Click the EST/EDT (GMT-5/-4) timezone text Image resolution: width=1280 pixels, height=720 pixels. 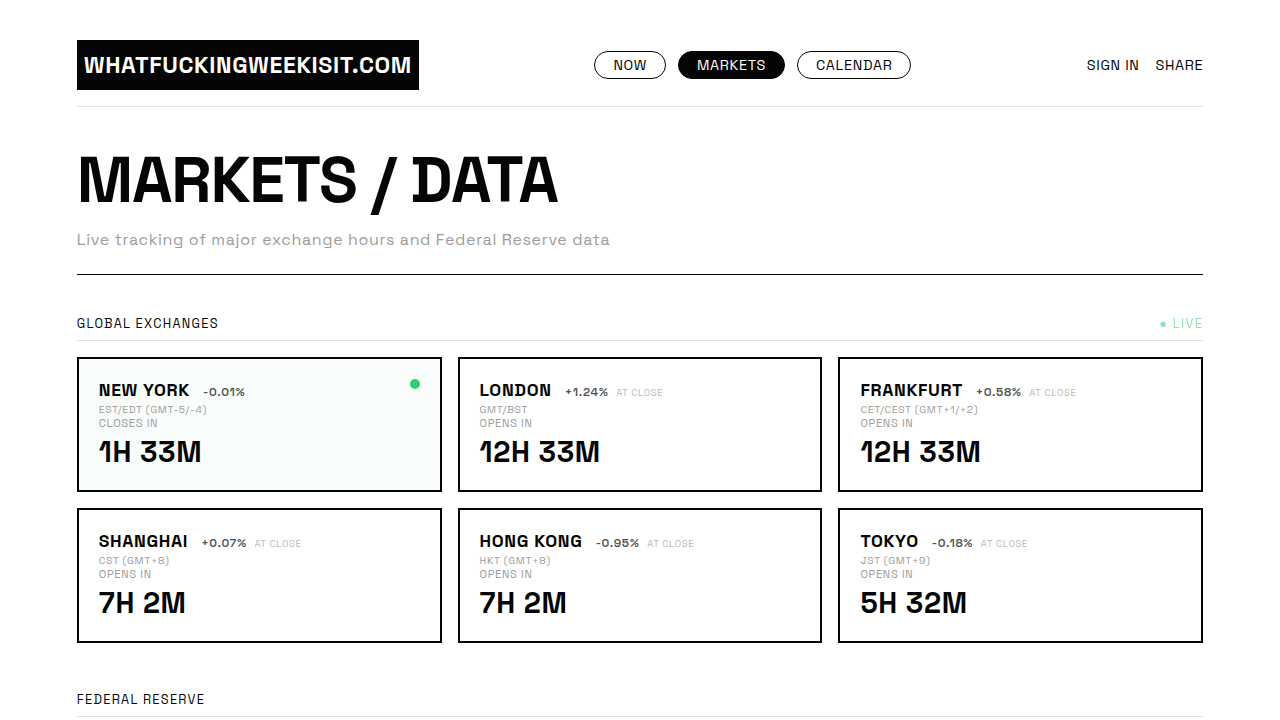tap(153, 410)
